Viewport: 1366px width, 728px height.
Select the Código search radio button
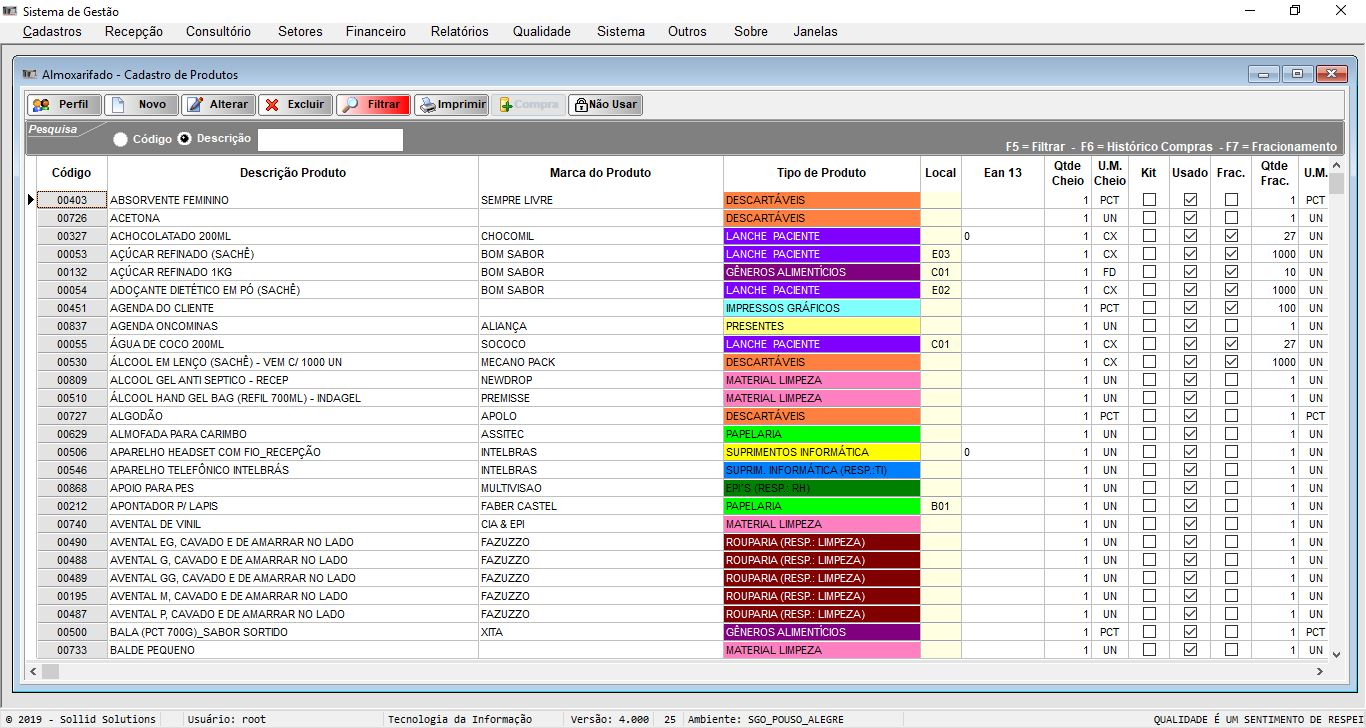coord(120,139)
